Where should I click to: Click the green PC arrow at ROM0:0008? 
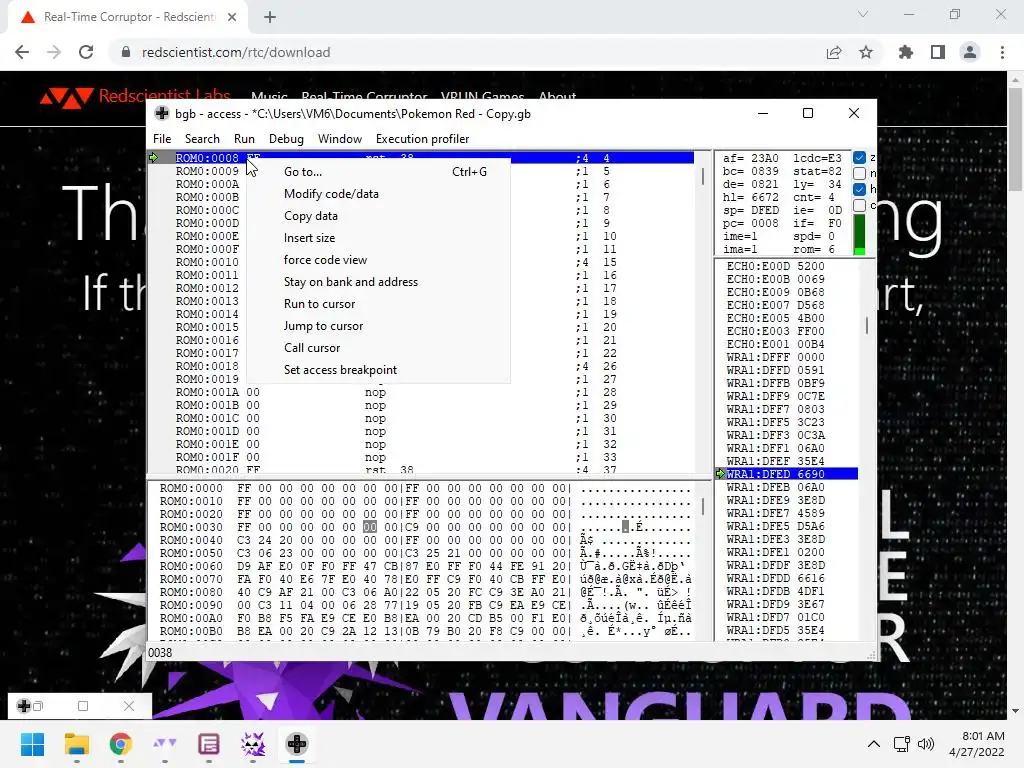pos(154,157)
